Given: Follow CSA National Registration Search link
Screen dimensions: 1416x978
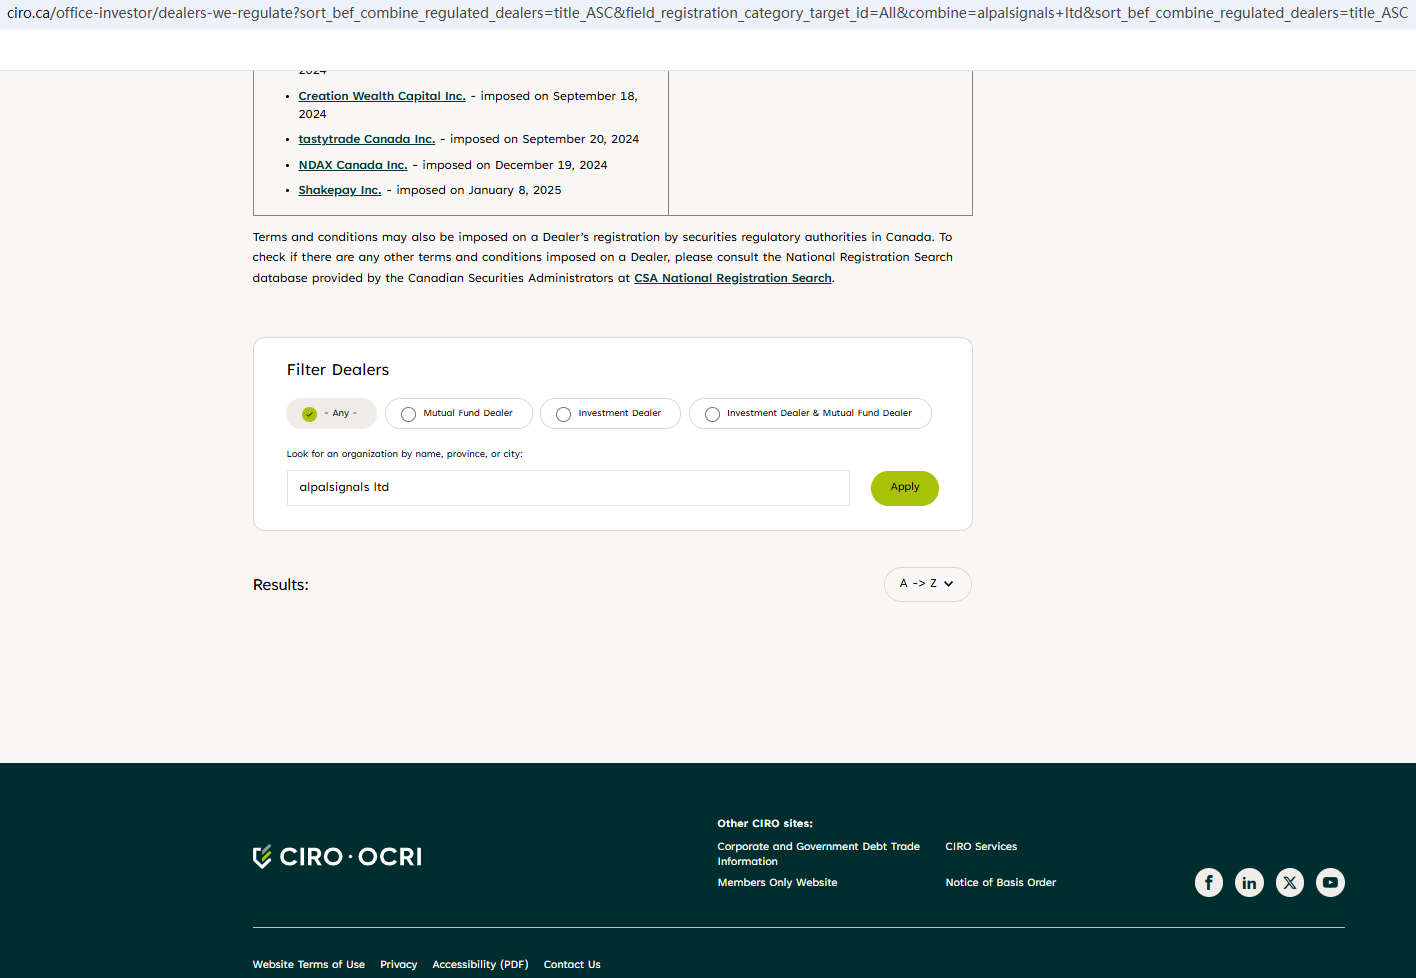Looking at the screenshot, I should [733, 278].
